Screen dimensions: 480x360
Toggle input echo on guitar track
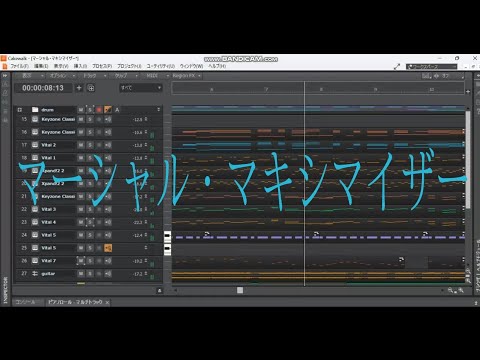point(108,274)
